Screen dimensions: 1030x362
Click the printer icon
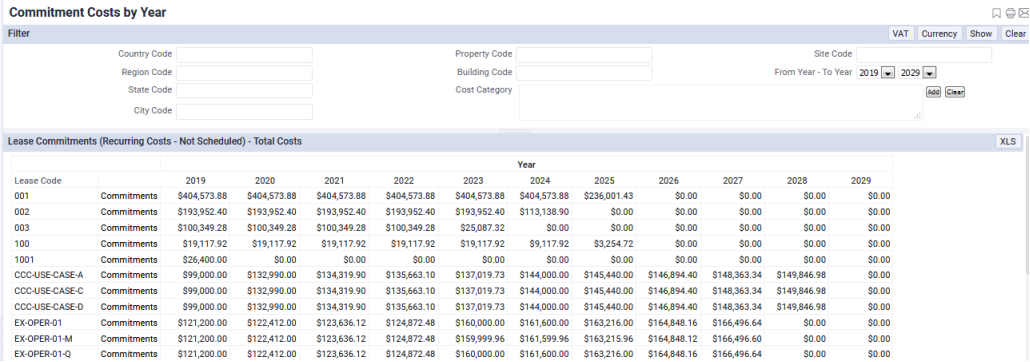1010,13
